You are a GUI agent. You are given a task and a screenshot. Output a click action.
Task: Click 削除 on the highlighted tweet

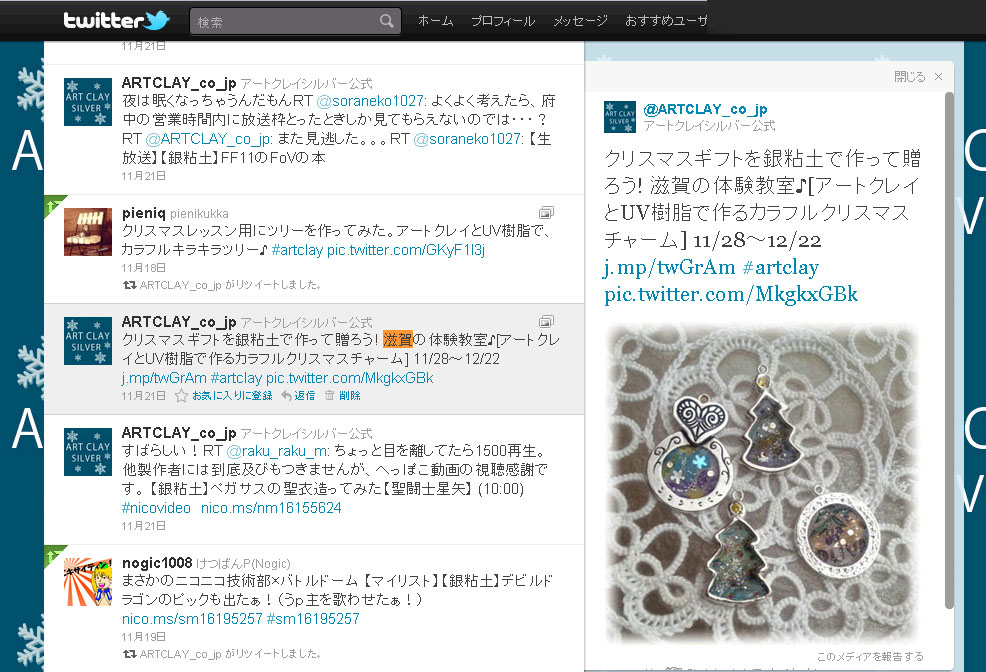(x=350, y=395)
